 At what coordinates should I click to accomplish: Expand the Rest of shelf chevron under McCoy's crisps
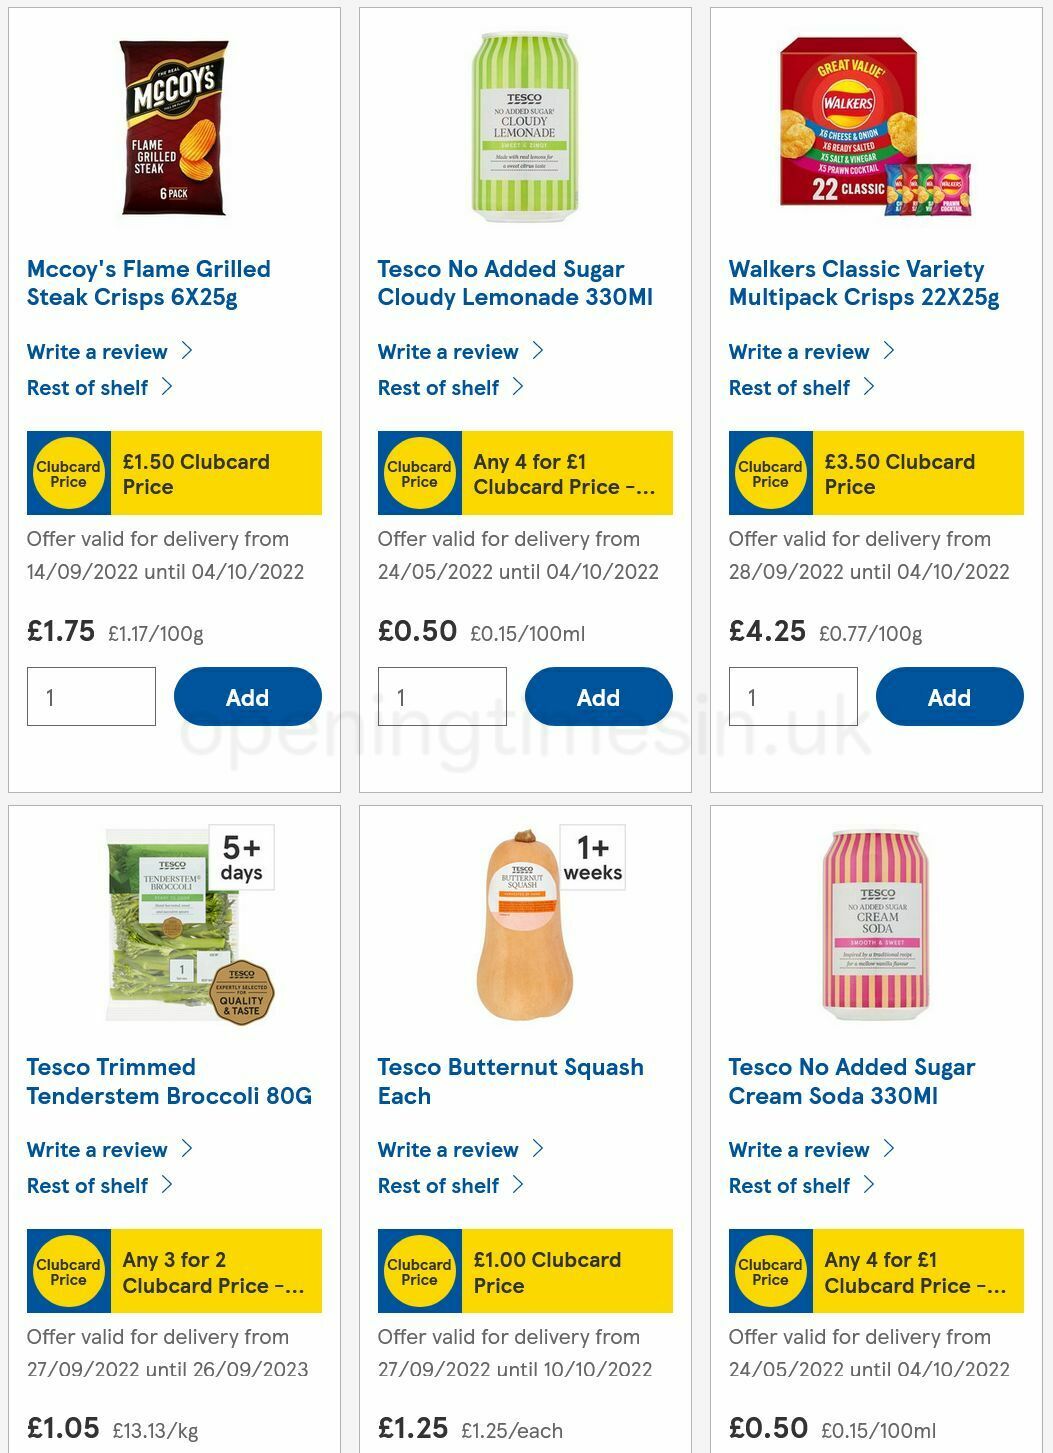[166, 387]
